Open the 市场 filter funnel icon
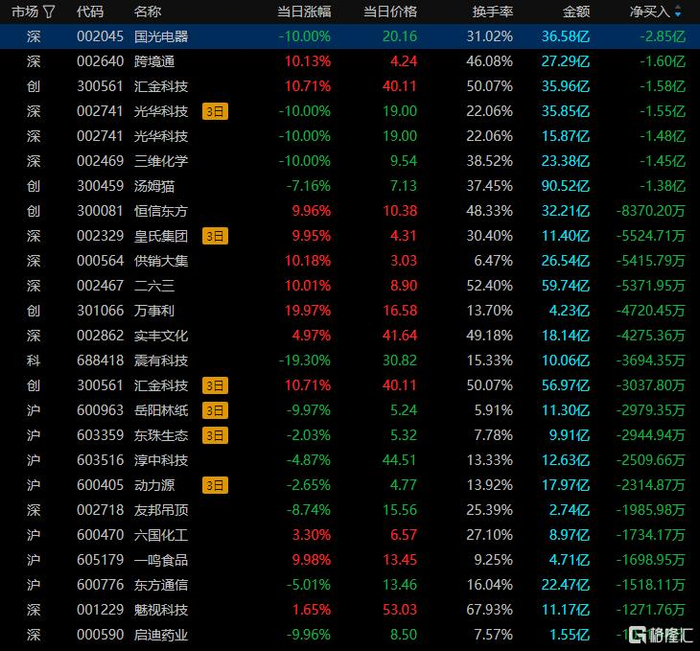This screenshot has width=700, height=651. coord(50,12)
